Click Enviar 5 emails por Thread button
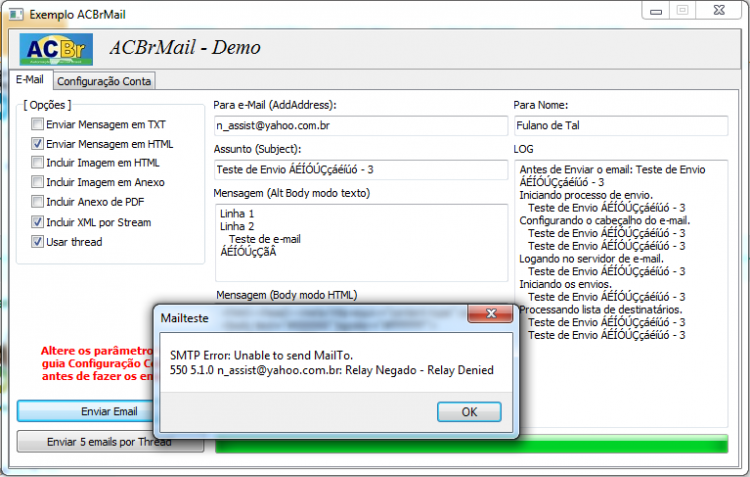Screen dimensions: 750x477 (110, 442)
